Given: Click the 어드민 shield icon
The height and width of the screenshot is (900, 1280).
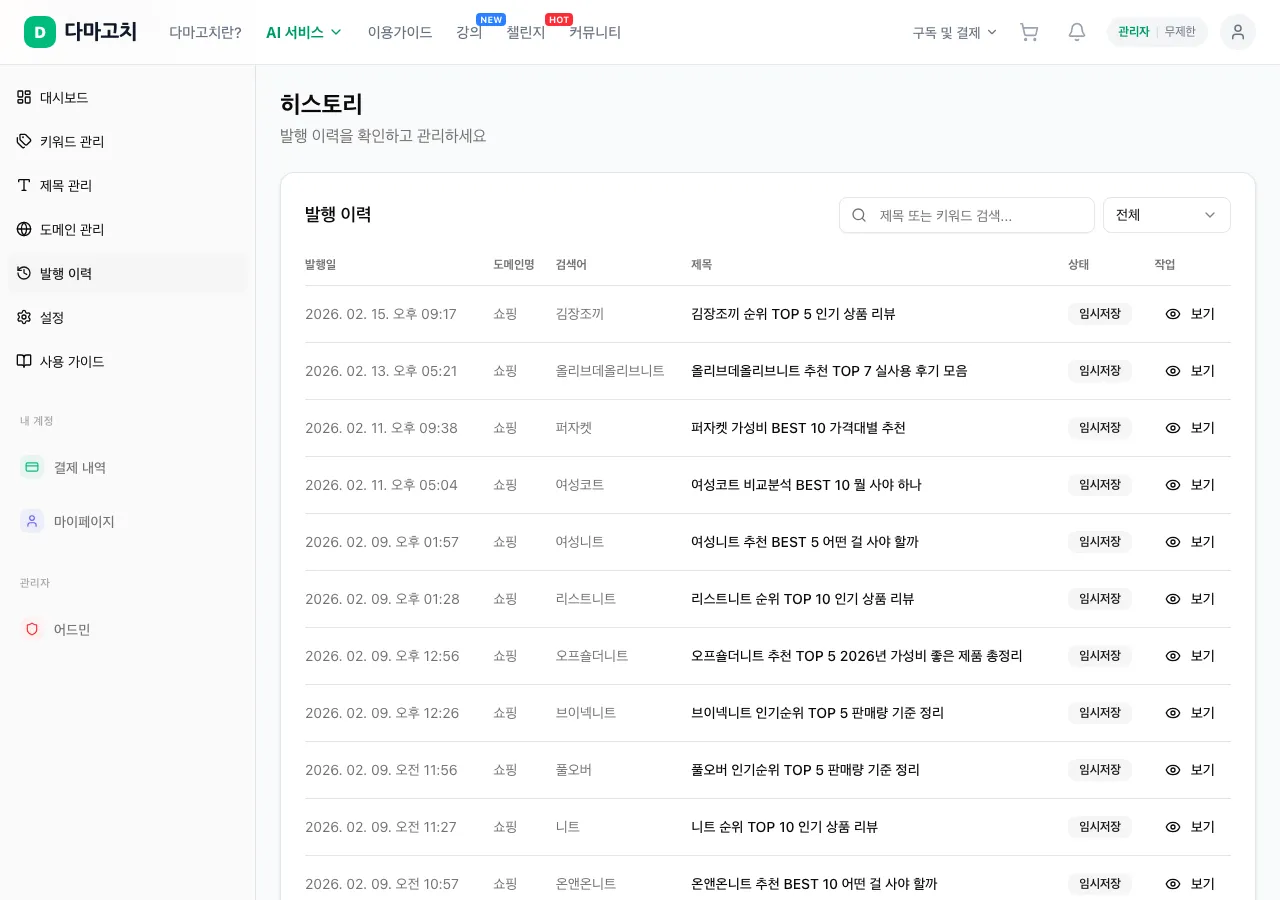Looking at the screenshot, I should point(32,629).
